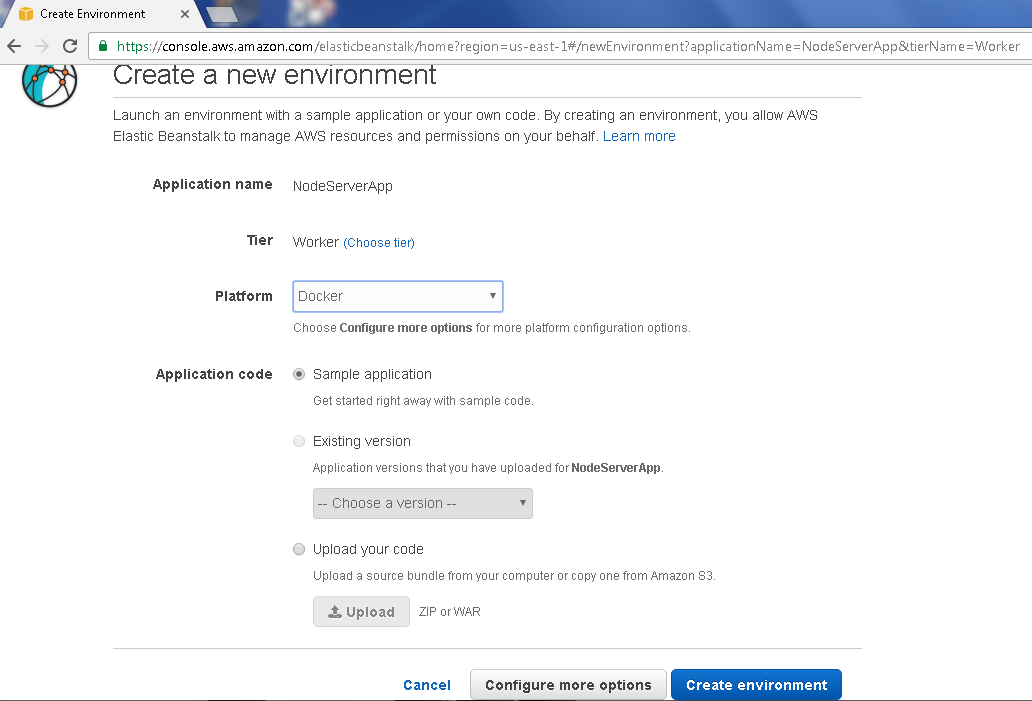The image size is (1032, 701).
Task: Click the 'Get started right away' description
Action: tap(423, 401)
